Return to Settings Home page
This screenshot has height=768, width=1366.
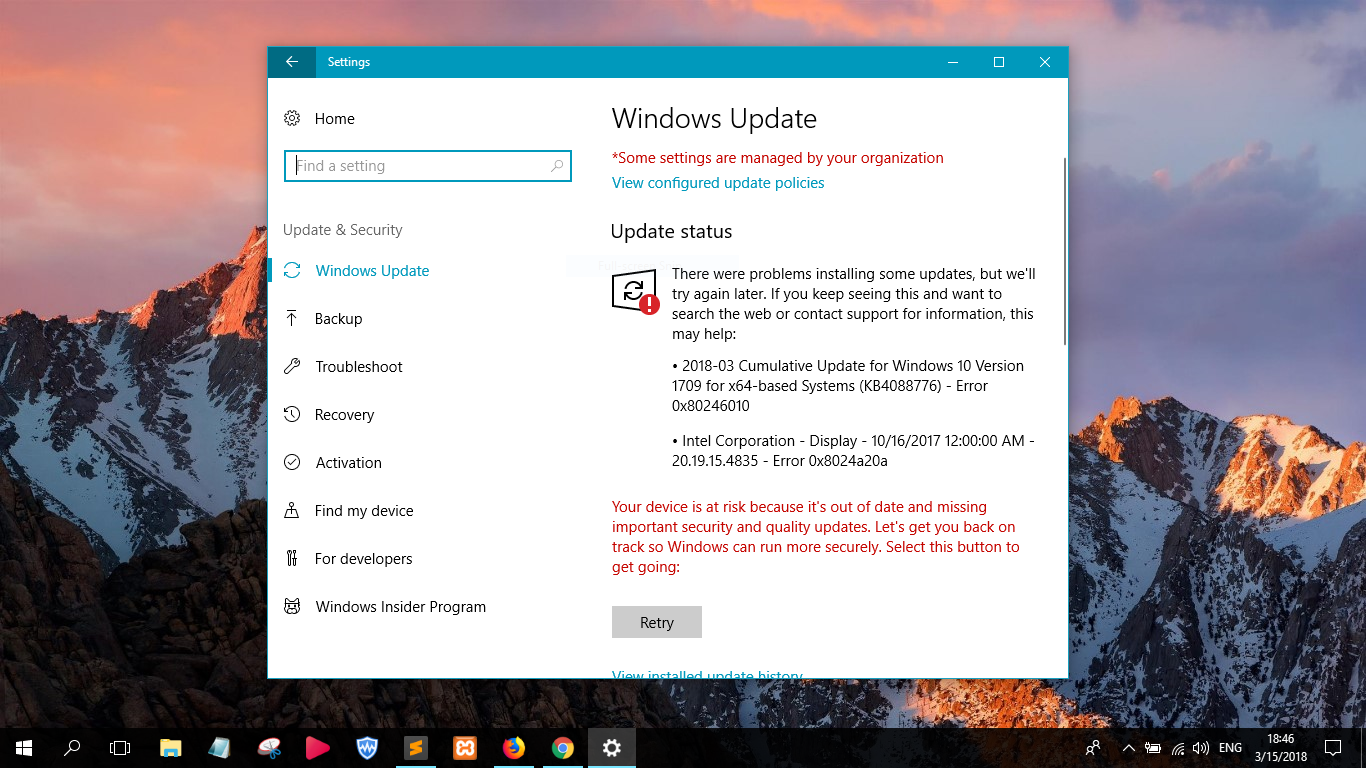[336, 118]
